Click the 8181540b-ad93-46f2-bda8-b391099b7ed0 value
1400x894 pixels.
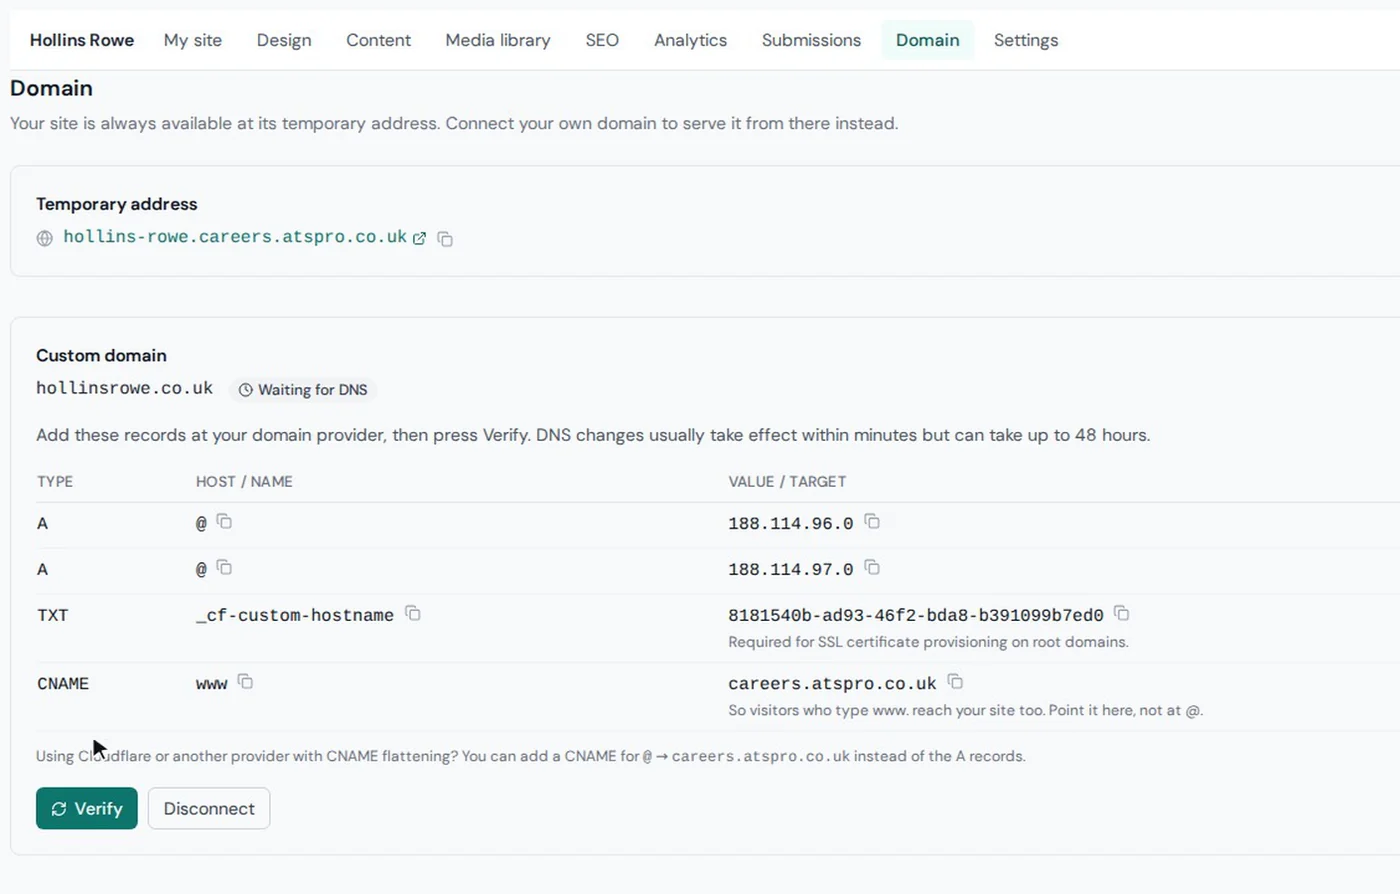pos(916,616)
